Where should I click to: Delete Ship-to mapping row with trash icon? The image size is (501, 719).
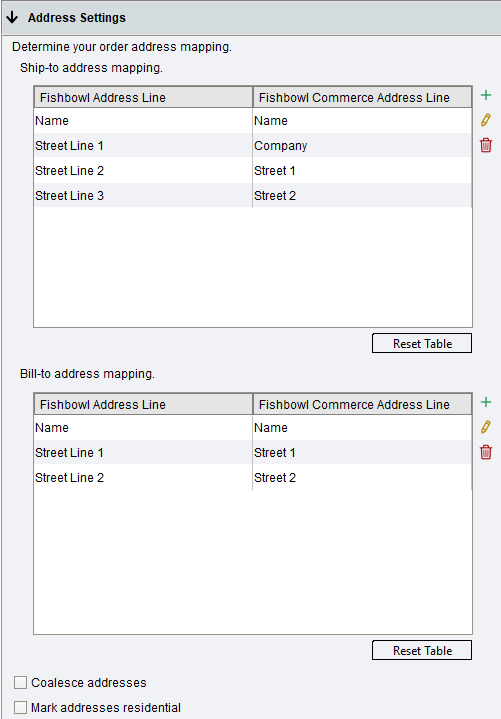coord(485,145)
